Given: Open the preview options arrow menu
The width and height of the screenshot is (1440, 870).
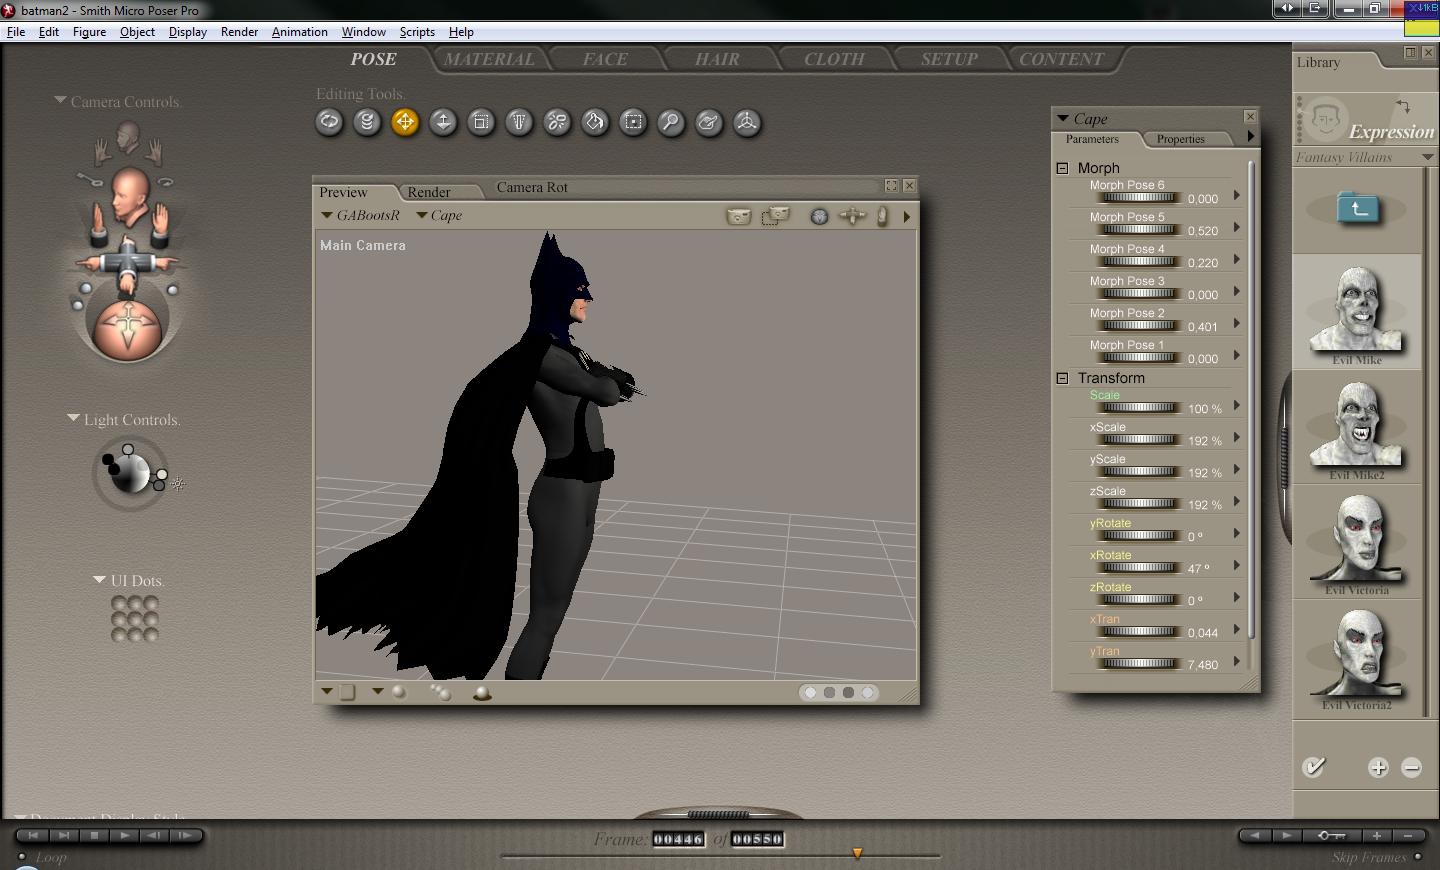Looking at the screenshot, I should point(907,216).
